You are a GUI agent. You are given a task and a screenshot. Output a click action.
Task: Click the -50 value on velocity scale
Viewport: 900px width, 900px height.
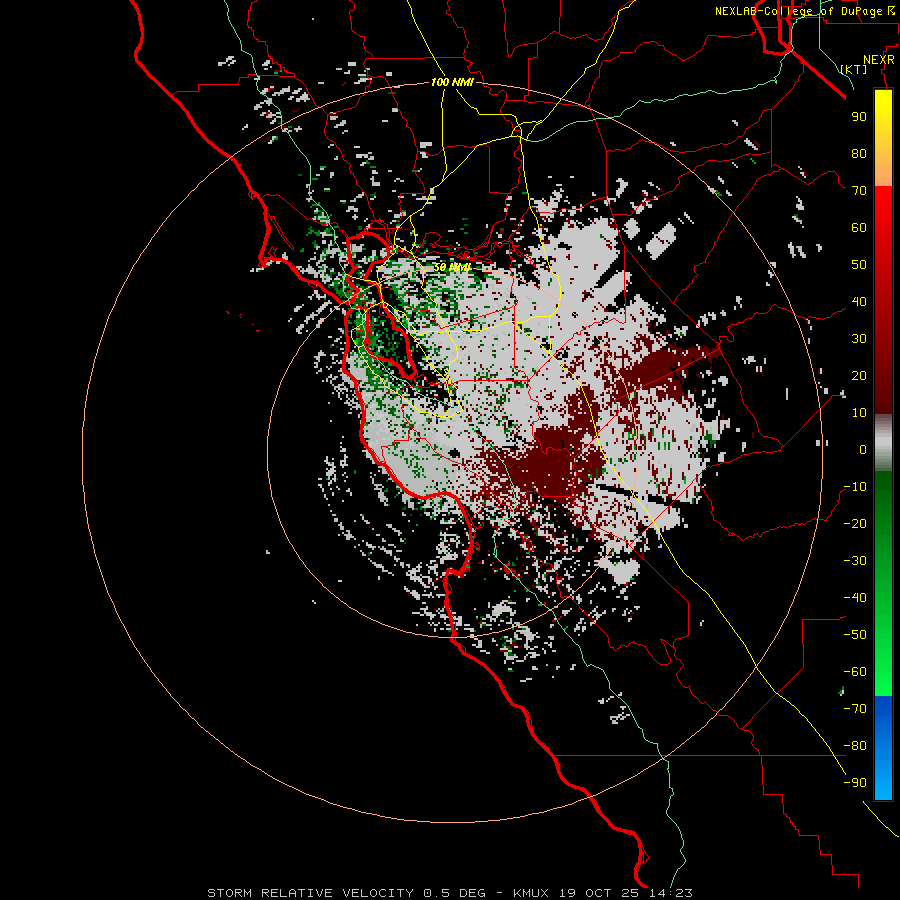click(855, 635)
